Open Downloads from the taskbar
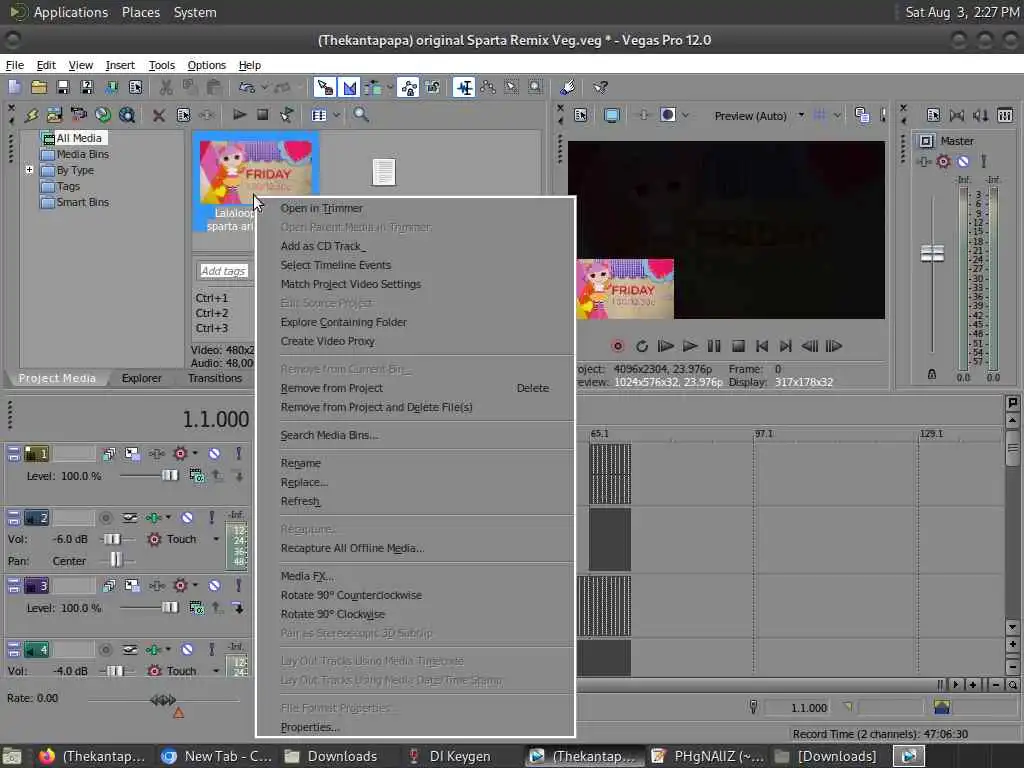Viewport: 1024px width, 768px height. pos(331,756)
